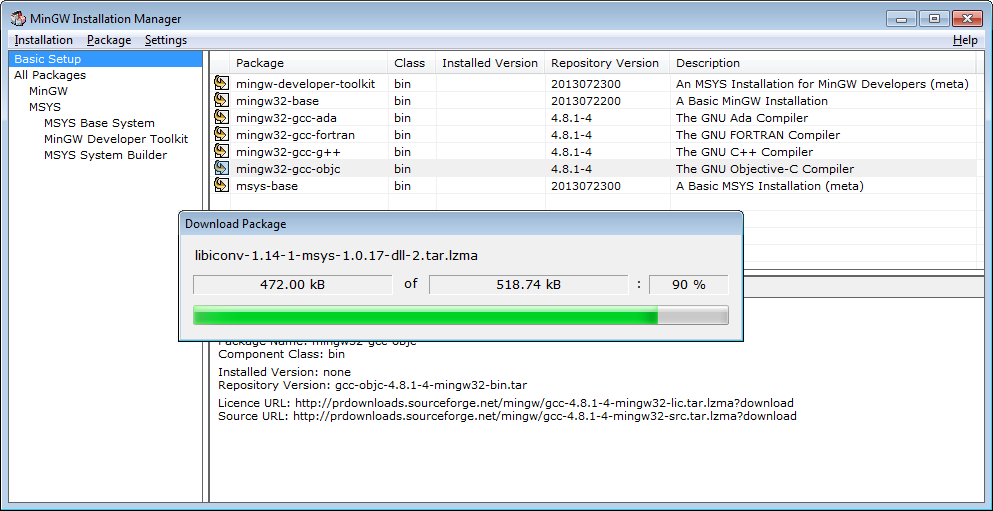Click the mingw32-gcc-ada package name
This screenshot has width=993, height=511.
(x=286, y=118)
